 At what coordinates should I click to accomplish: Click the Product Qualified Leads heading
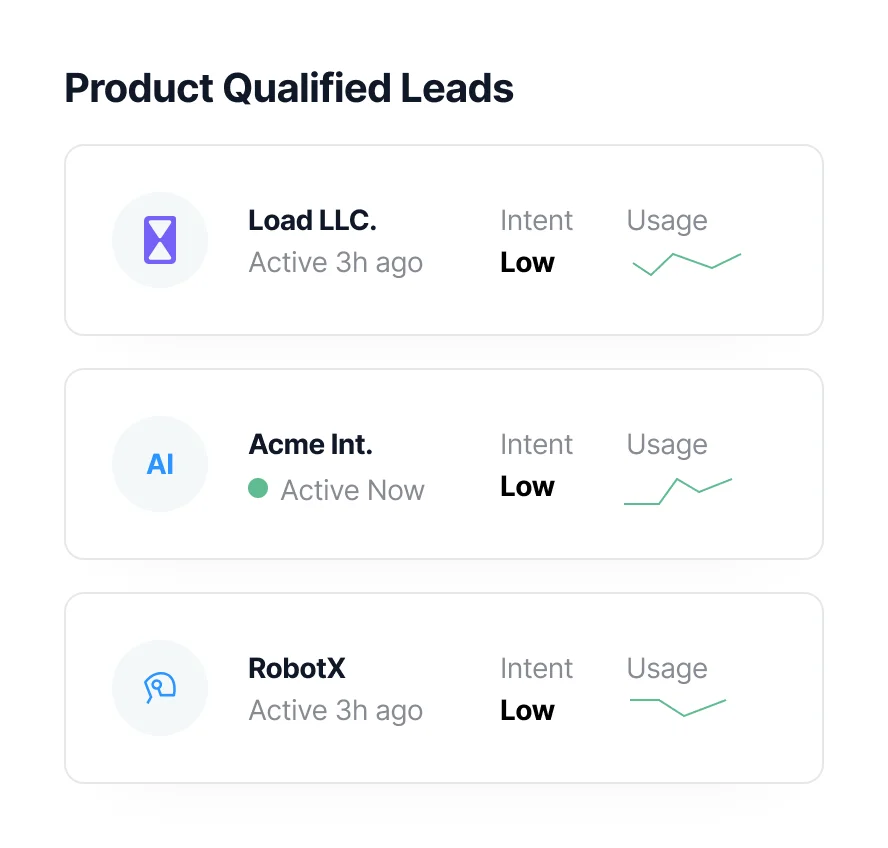(289, 89)
